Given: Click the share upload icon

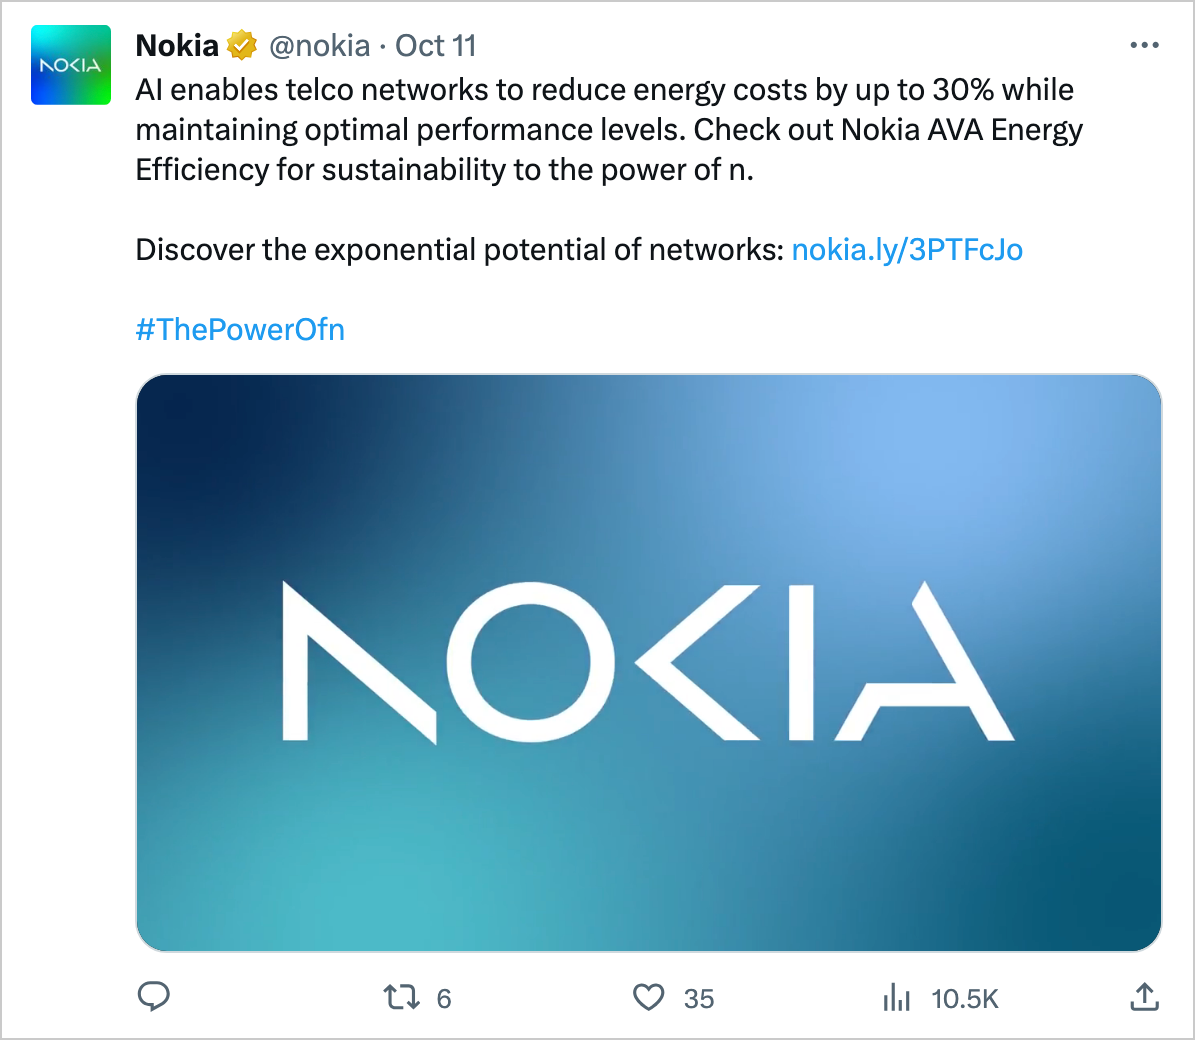Looking at the screenshot, I should (x=1144, y=996).
